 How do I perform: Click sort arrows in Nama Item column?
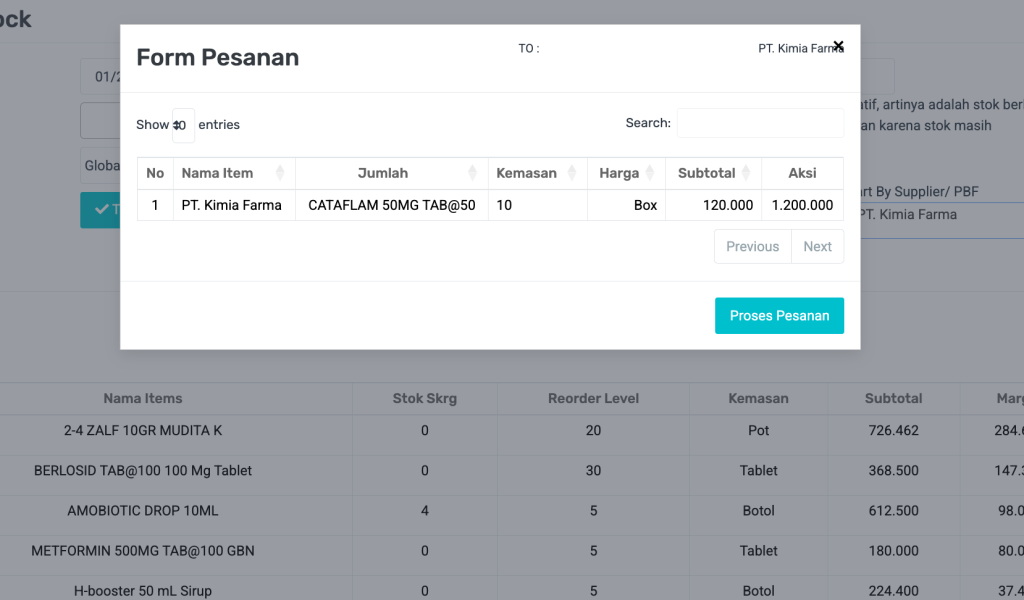(280, 173)
